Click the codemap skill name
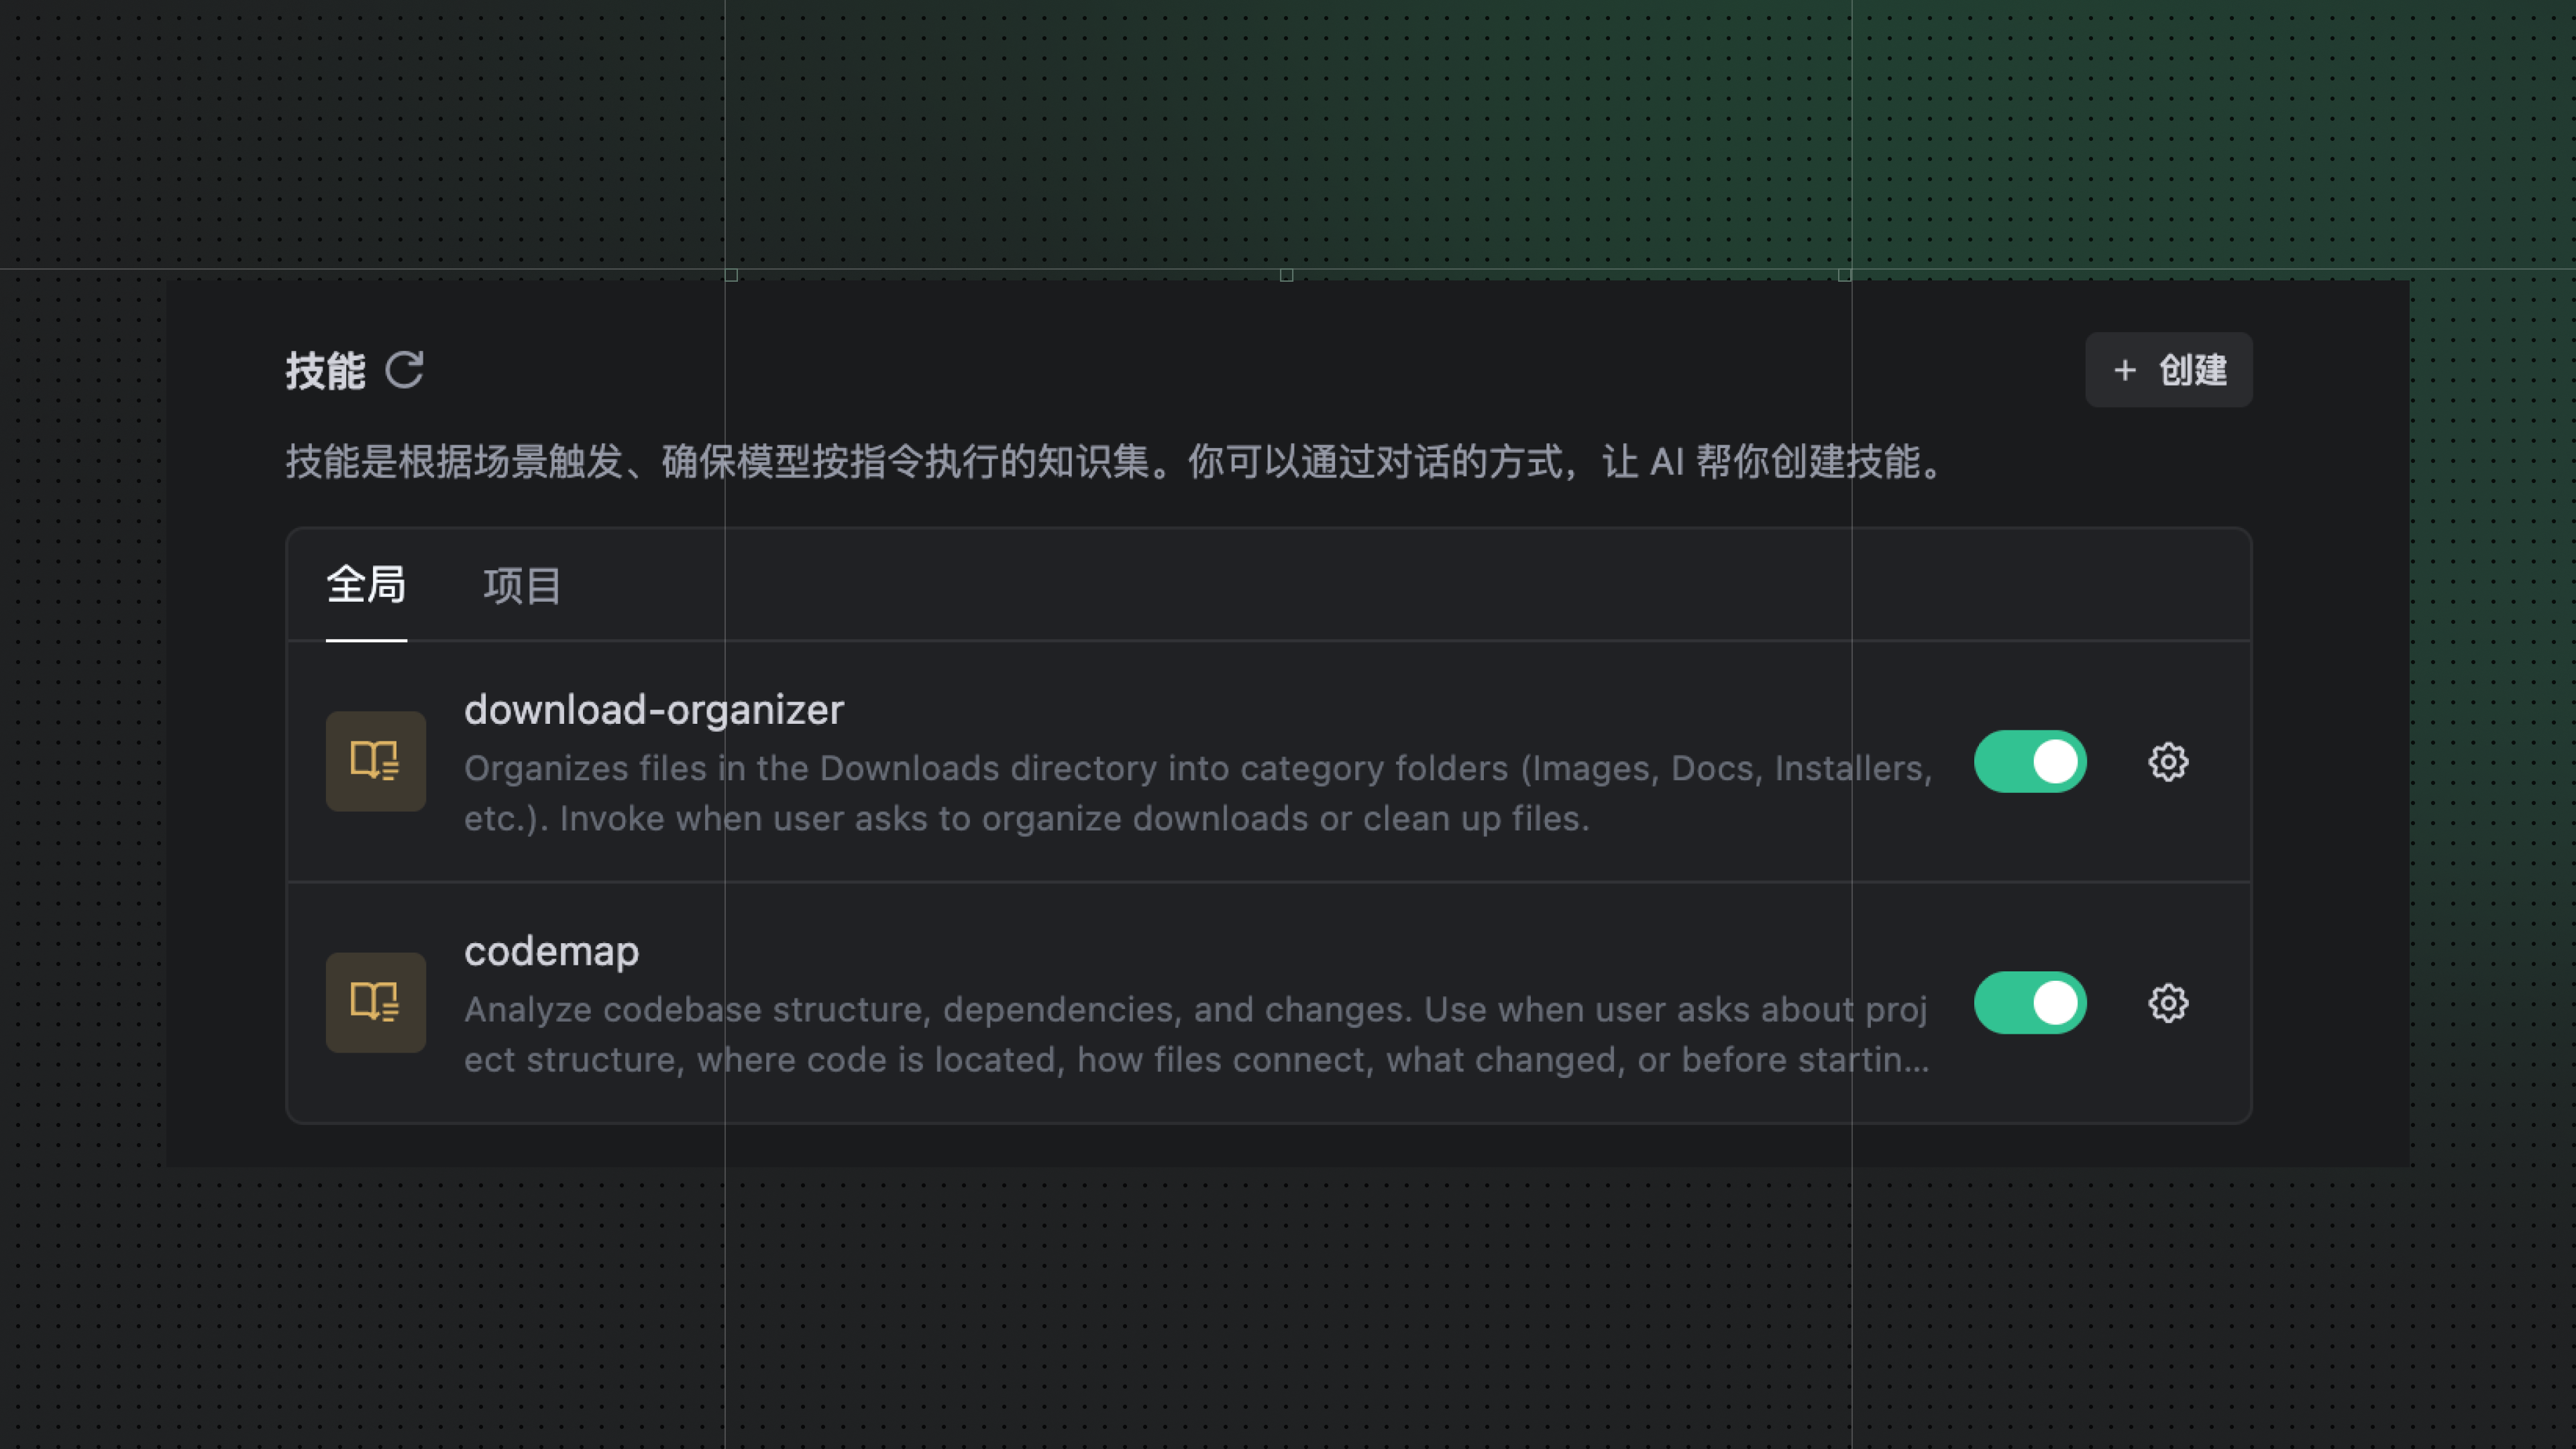Viewport: 2576px width, 1449px height. (551, 951)
